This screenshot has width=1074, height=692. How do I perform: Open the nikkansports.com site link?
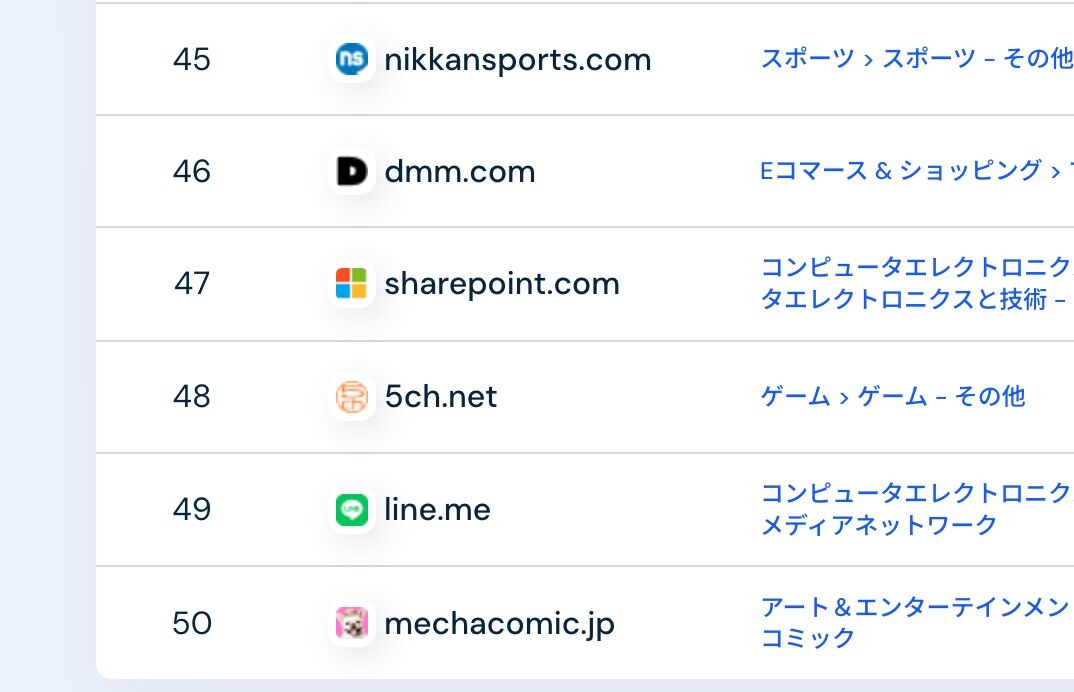coord(518,60)
